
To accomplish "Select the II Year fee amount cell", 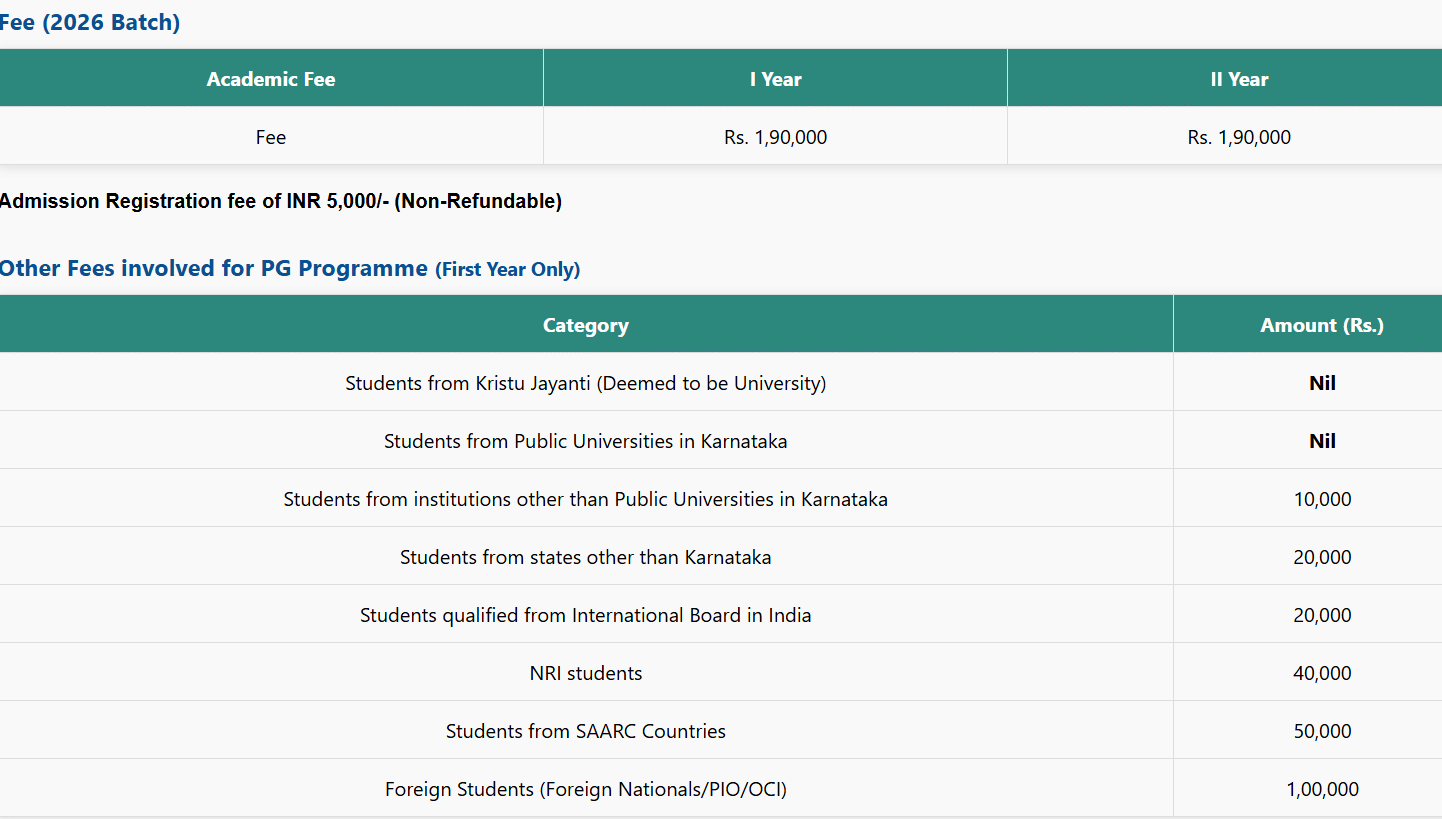I will click(1239, 137).
